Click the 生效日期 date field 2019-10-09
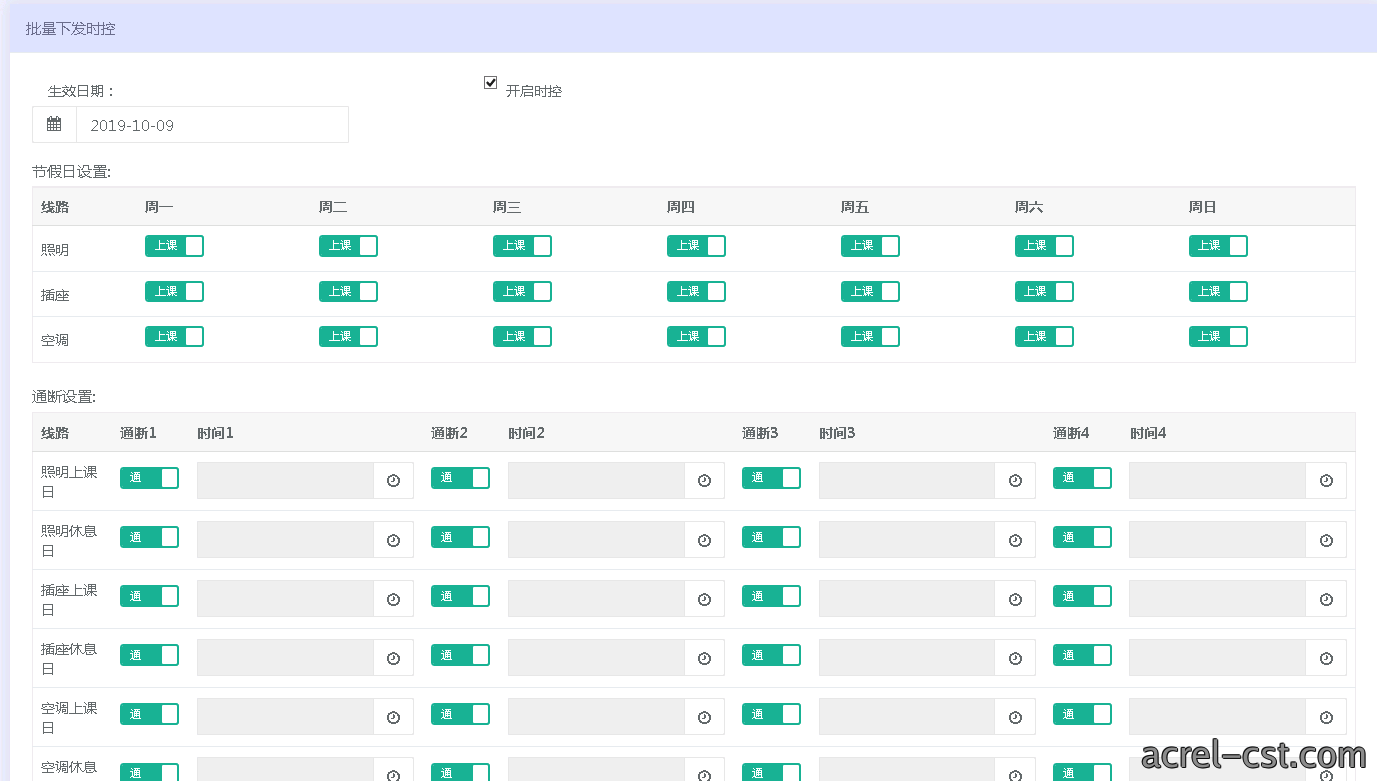This screenshot has height=781, width=1377. [x=212, y=125]
